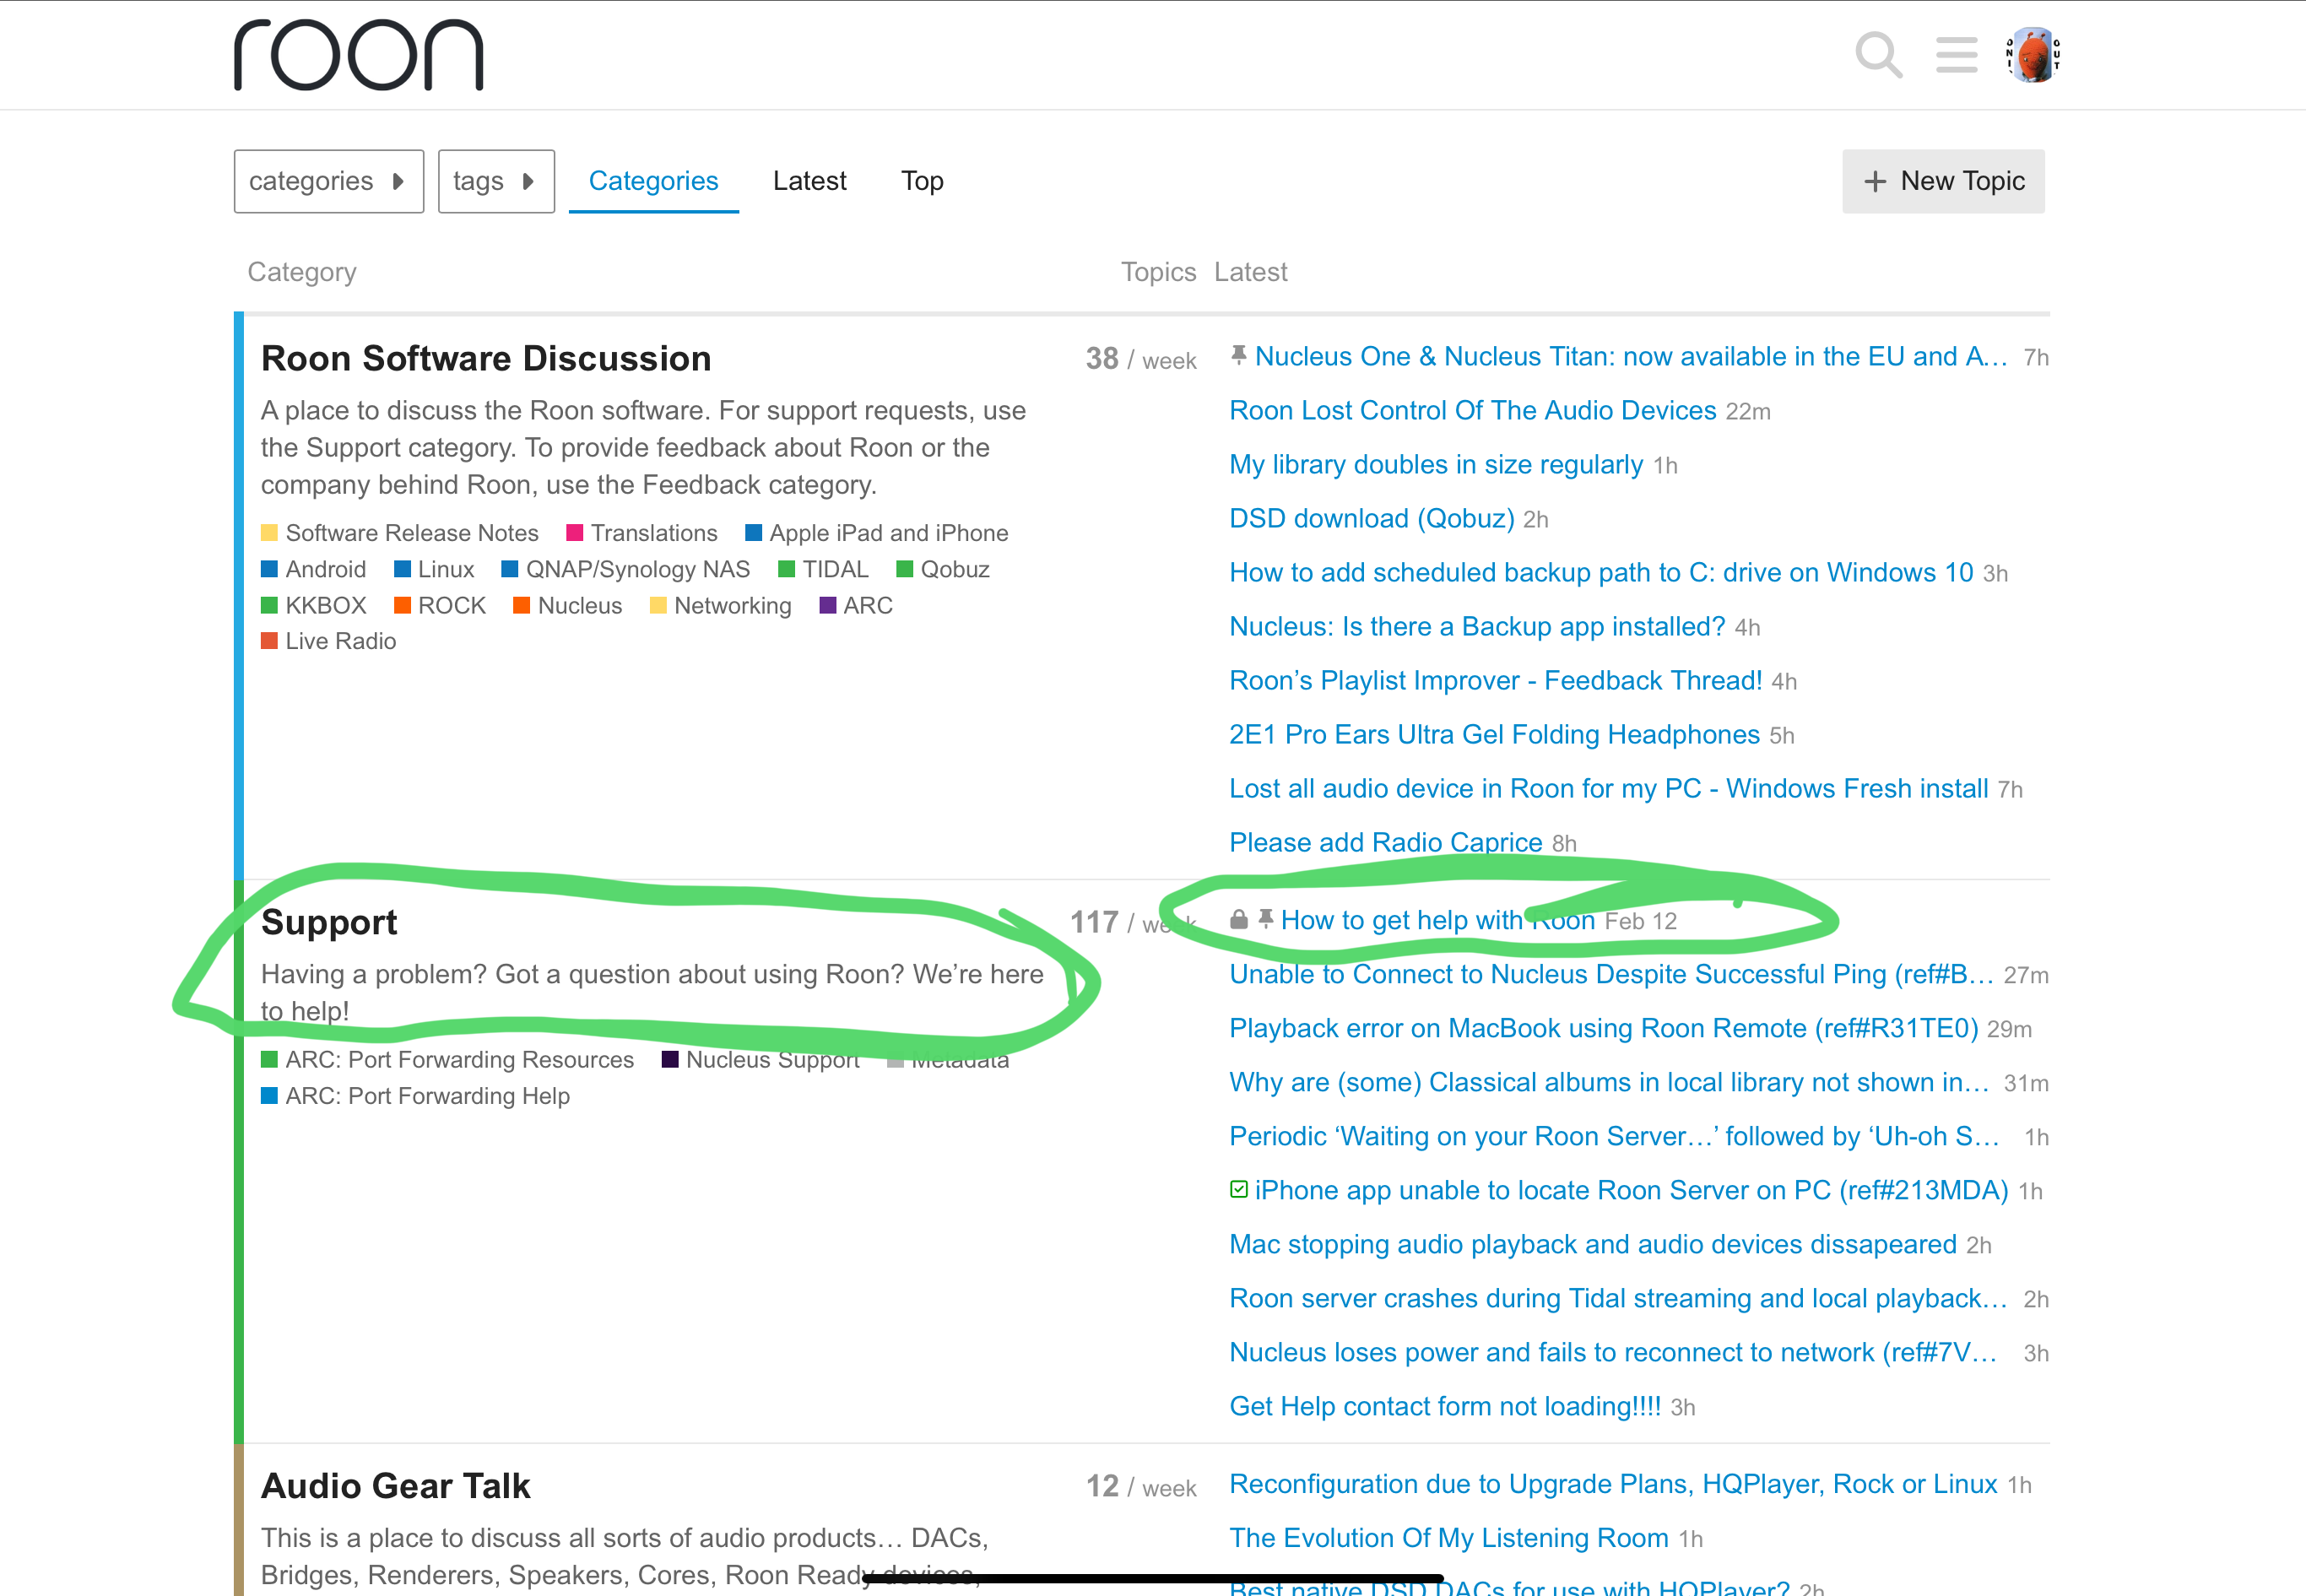Switch to the Latest tab
2306x1596 pixels.
pyautogui.click(x=809, y=181)
